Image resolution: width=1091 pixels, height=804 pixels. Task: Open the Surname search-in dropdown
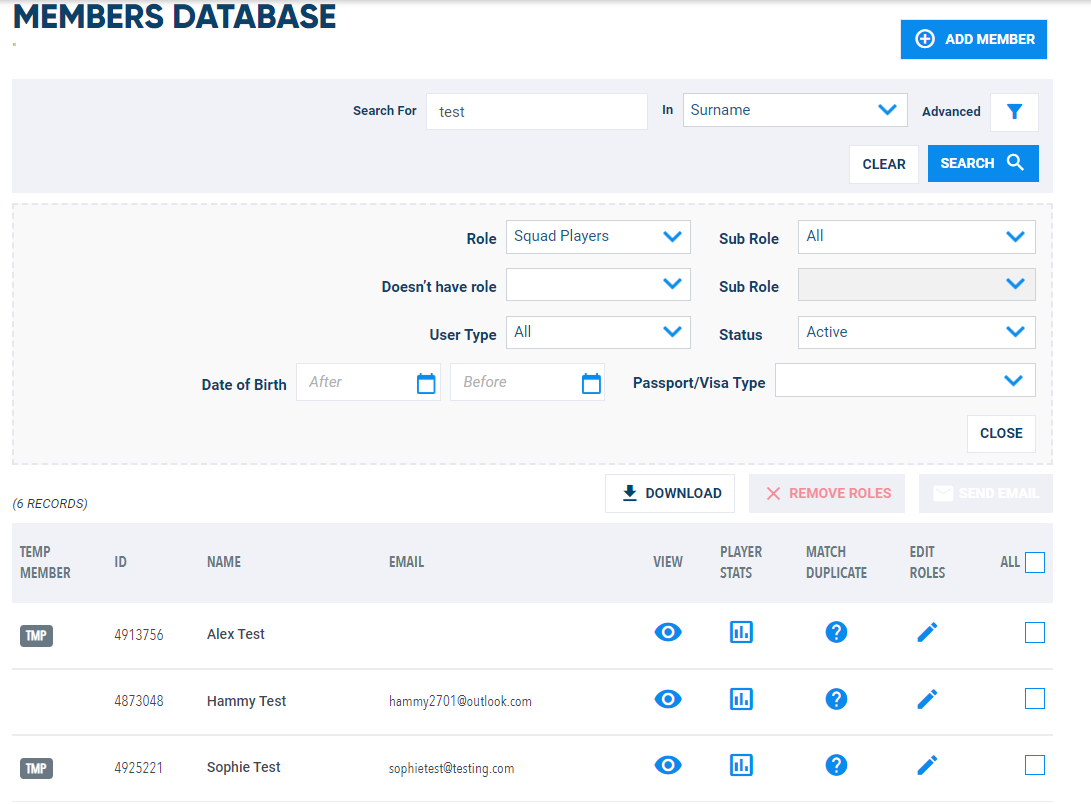coord(795,110)
